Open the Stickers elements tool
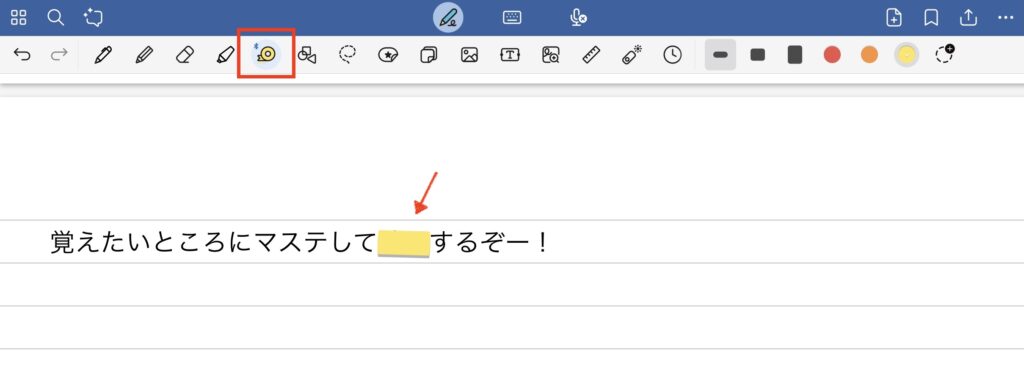Screen dimensions: 1024x385 click(388, 55)
